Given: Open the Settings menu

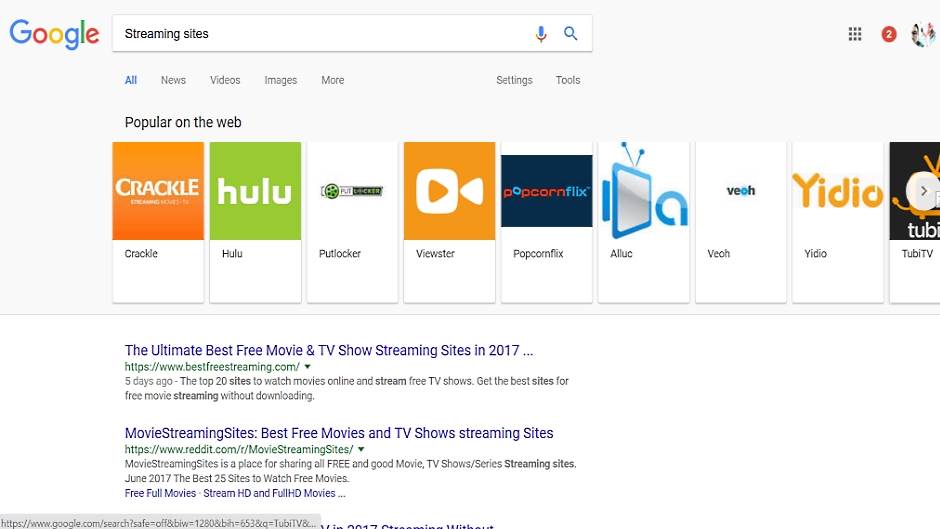Looking at the screenshot, I should (x=514, y=80).
